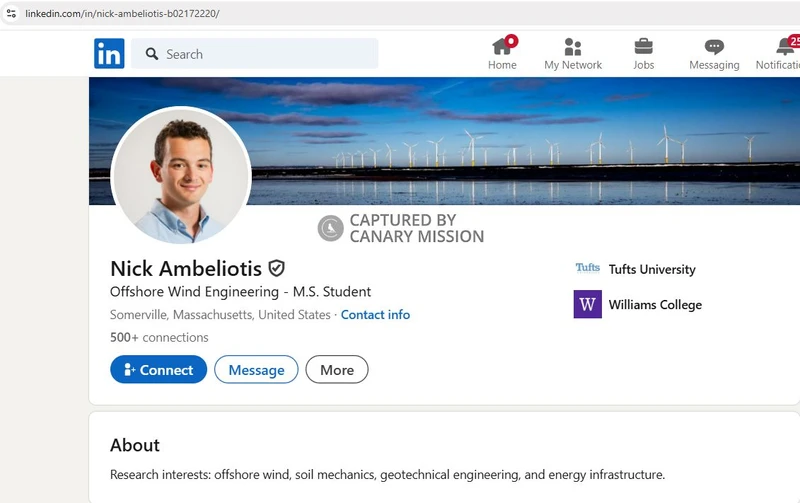Click the Tufts logo icon
Image resolution: width=800 pixels, height=503 pixels.
coord(588,268)
